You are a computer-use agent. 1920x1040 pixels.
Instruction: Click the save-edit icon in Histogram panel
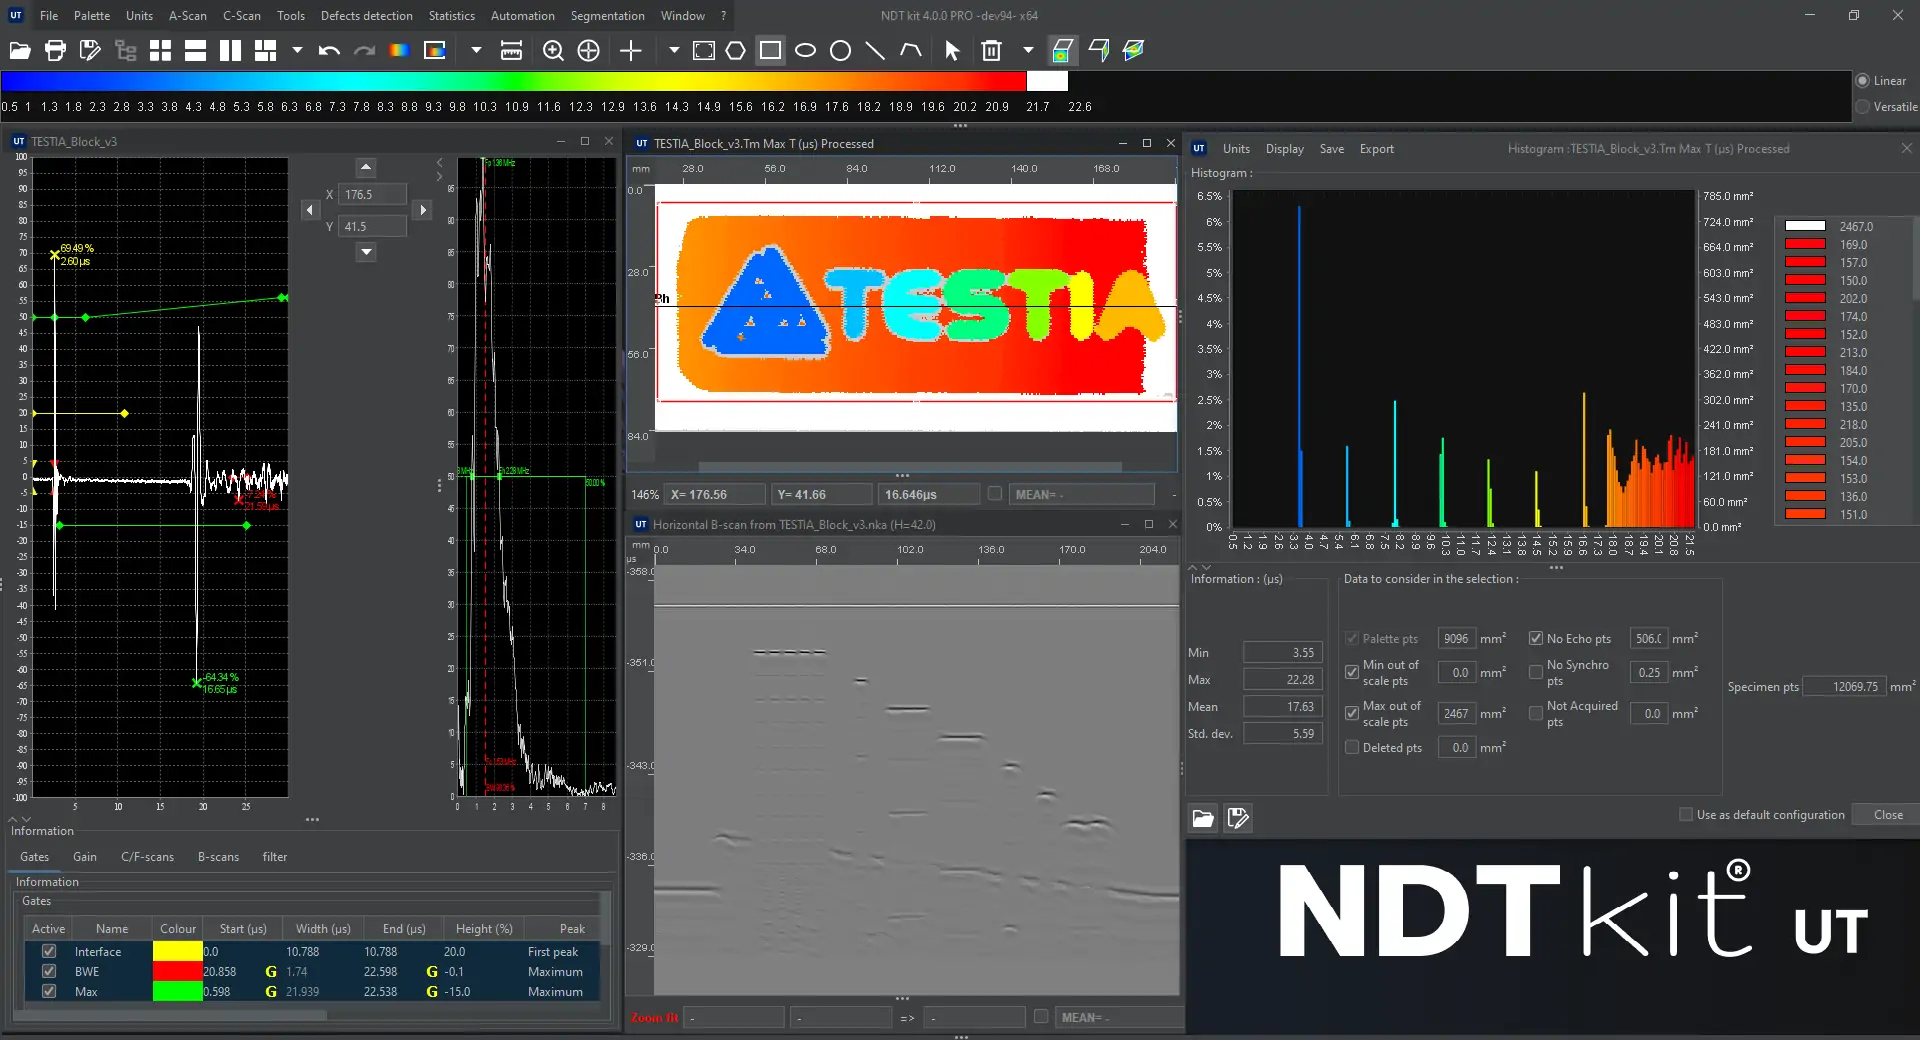pos(1238,819)
